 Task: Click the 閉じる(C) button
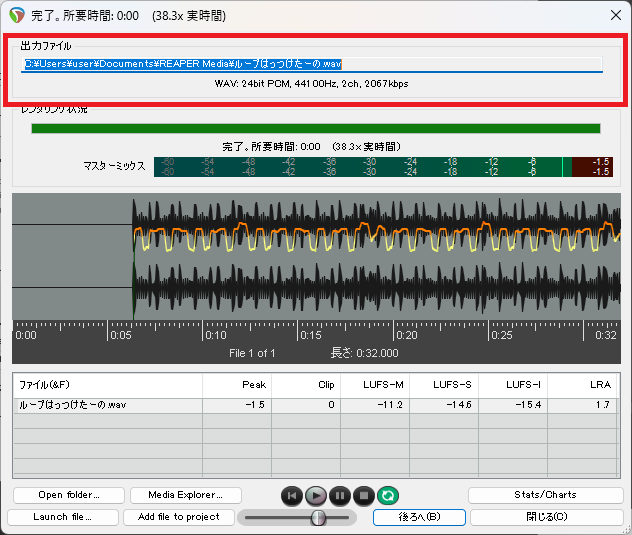click(x=546, y=517)
